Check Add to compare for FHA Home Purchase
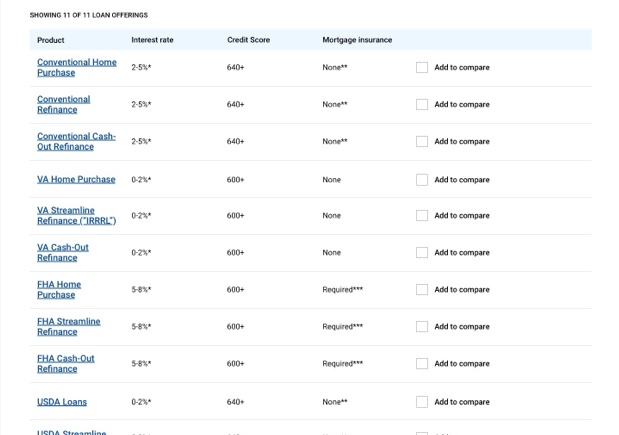This screenshot has height=435, width=619. (x=422, y=290)
